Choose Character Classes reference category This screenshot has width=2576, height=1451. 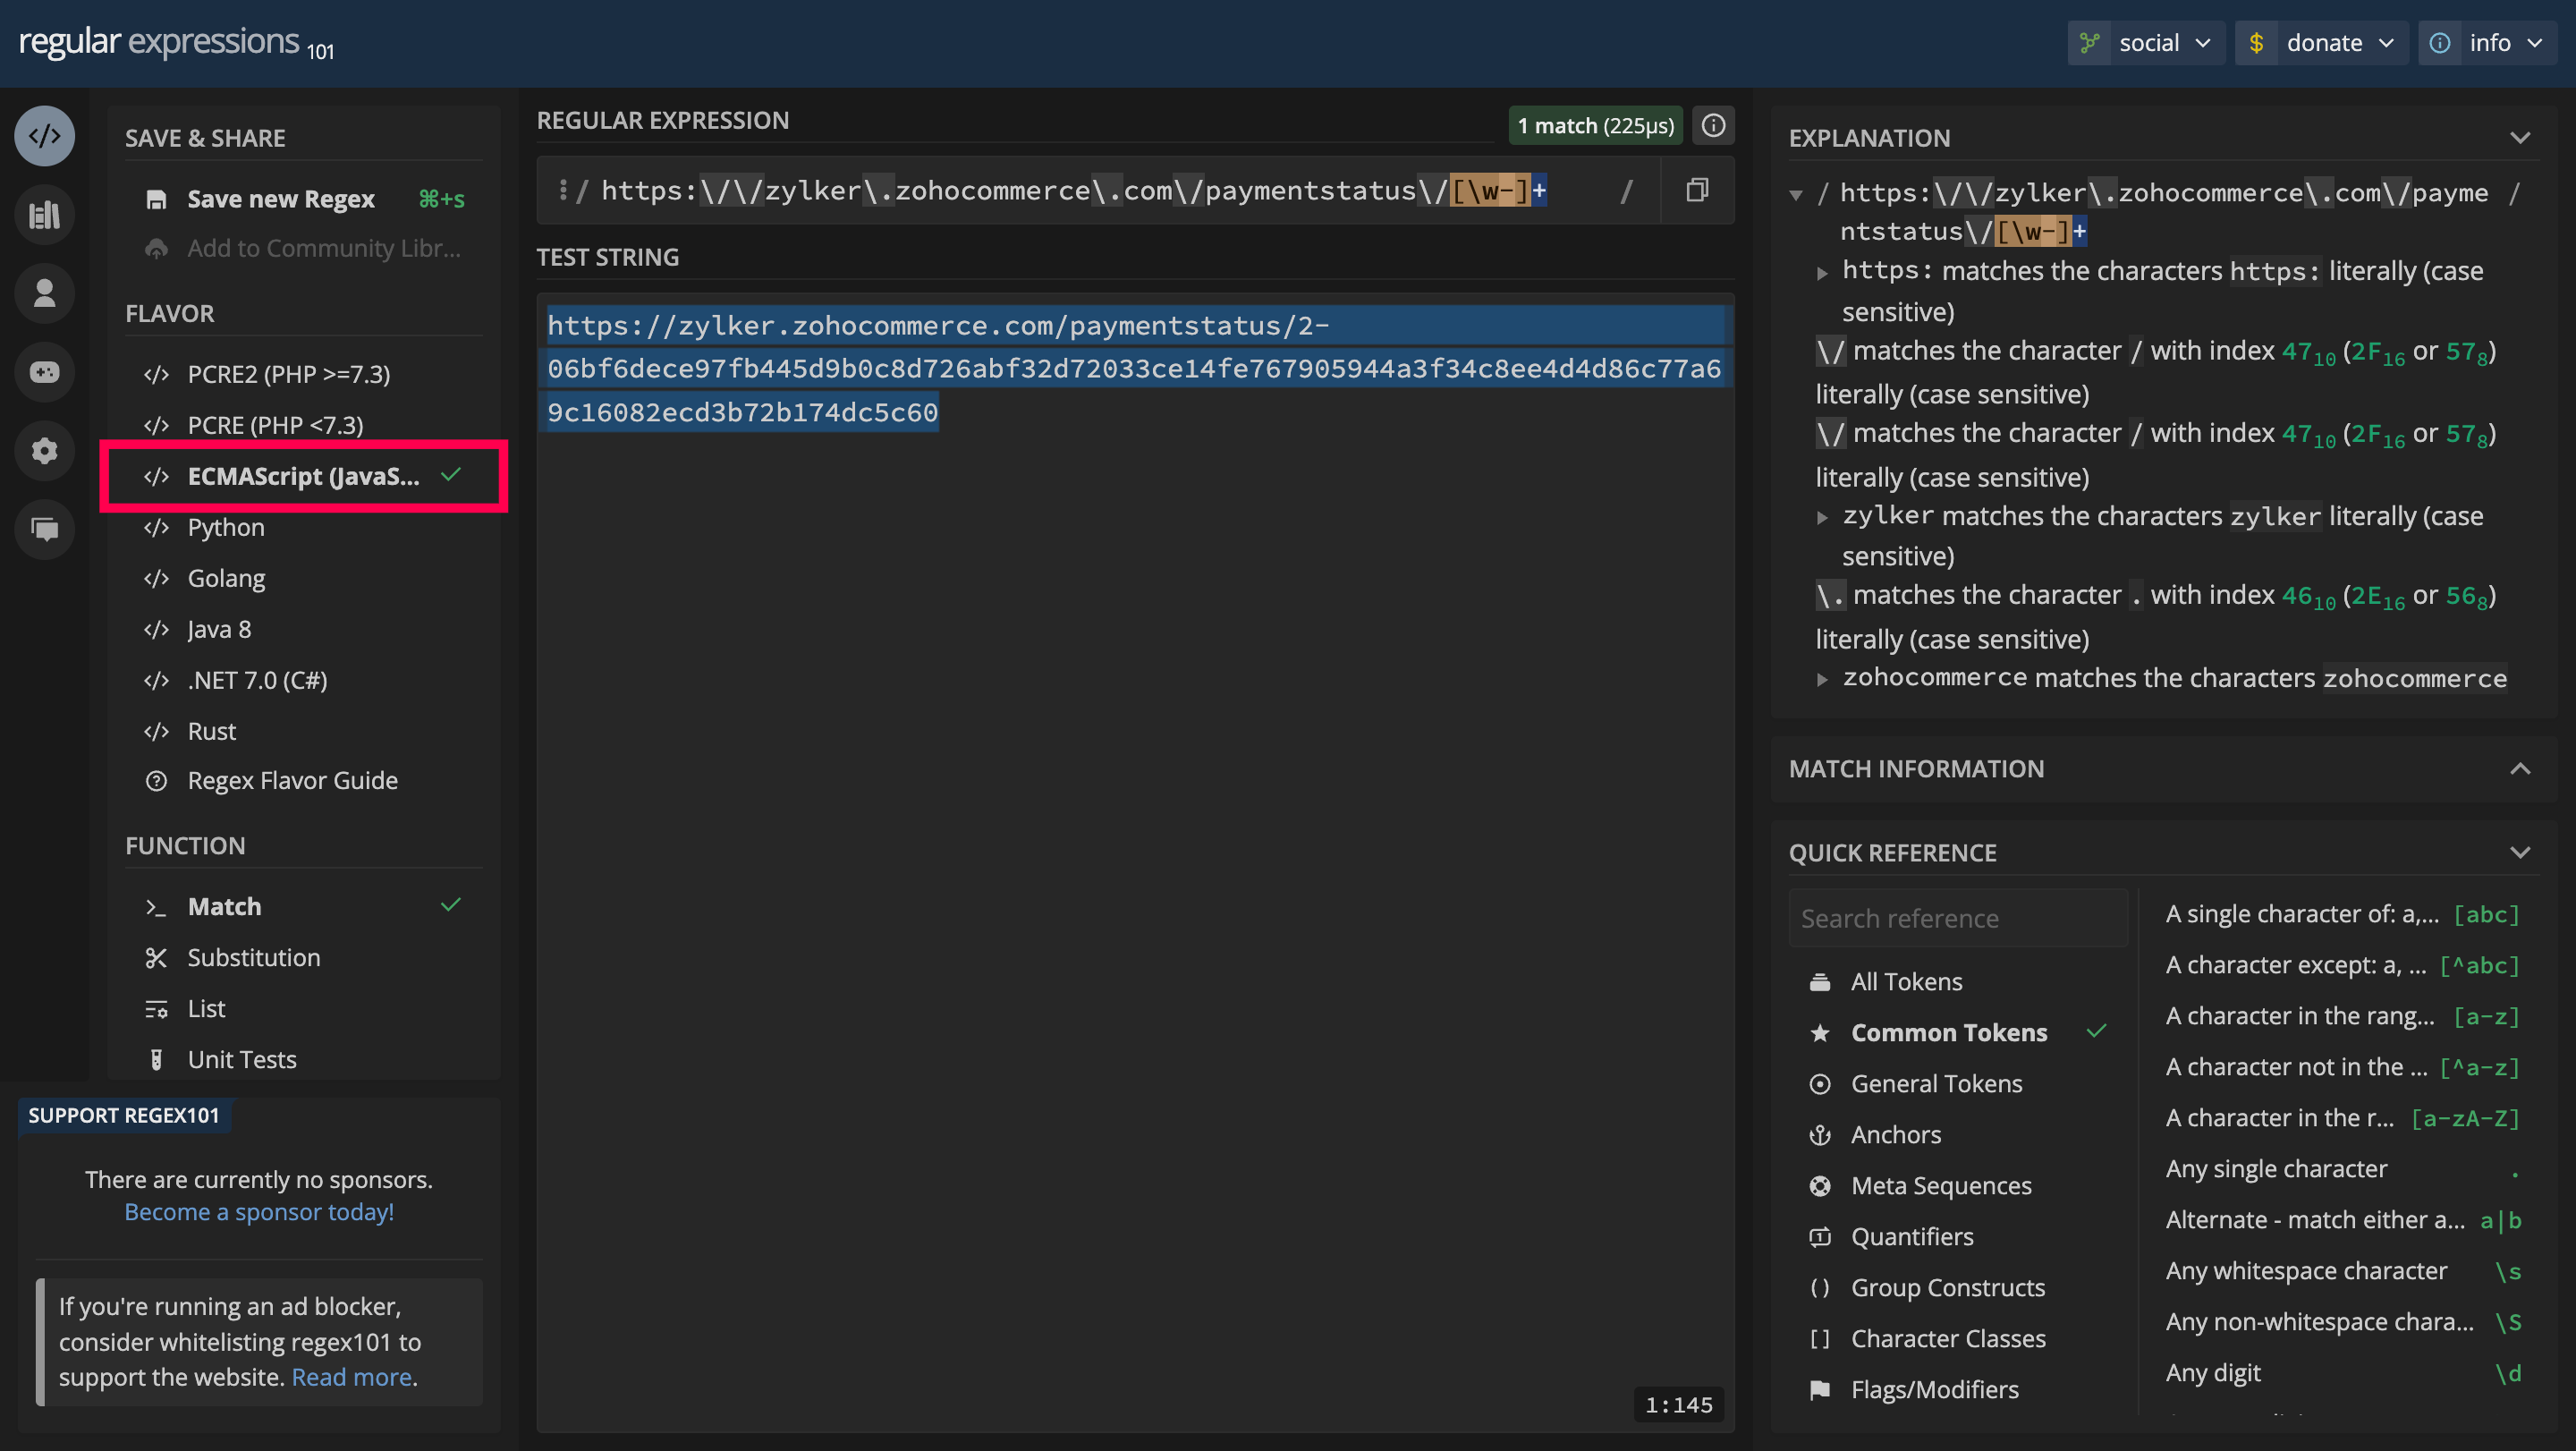point(1947,1338)
